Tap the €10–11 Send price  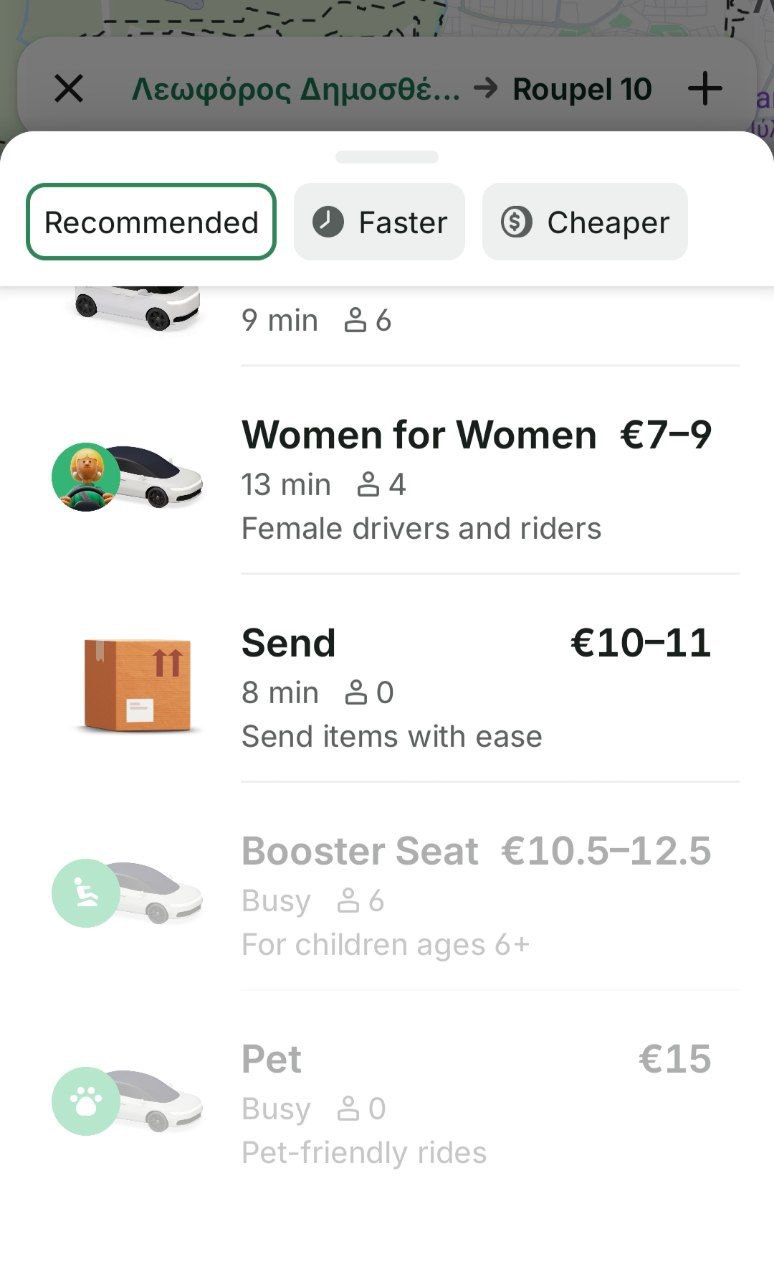(640, 644)
